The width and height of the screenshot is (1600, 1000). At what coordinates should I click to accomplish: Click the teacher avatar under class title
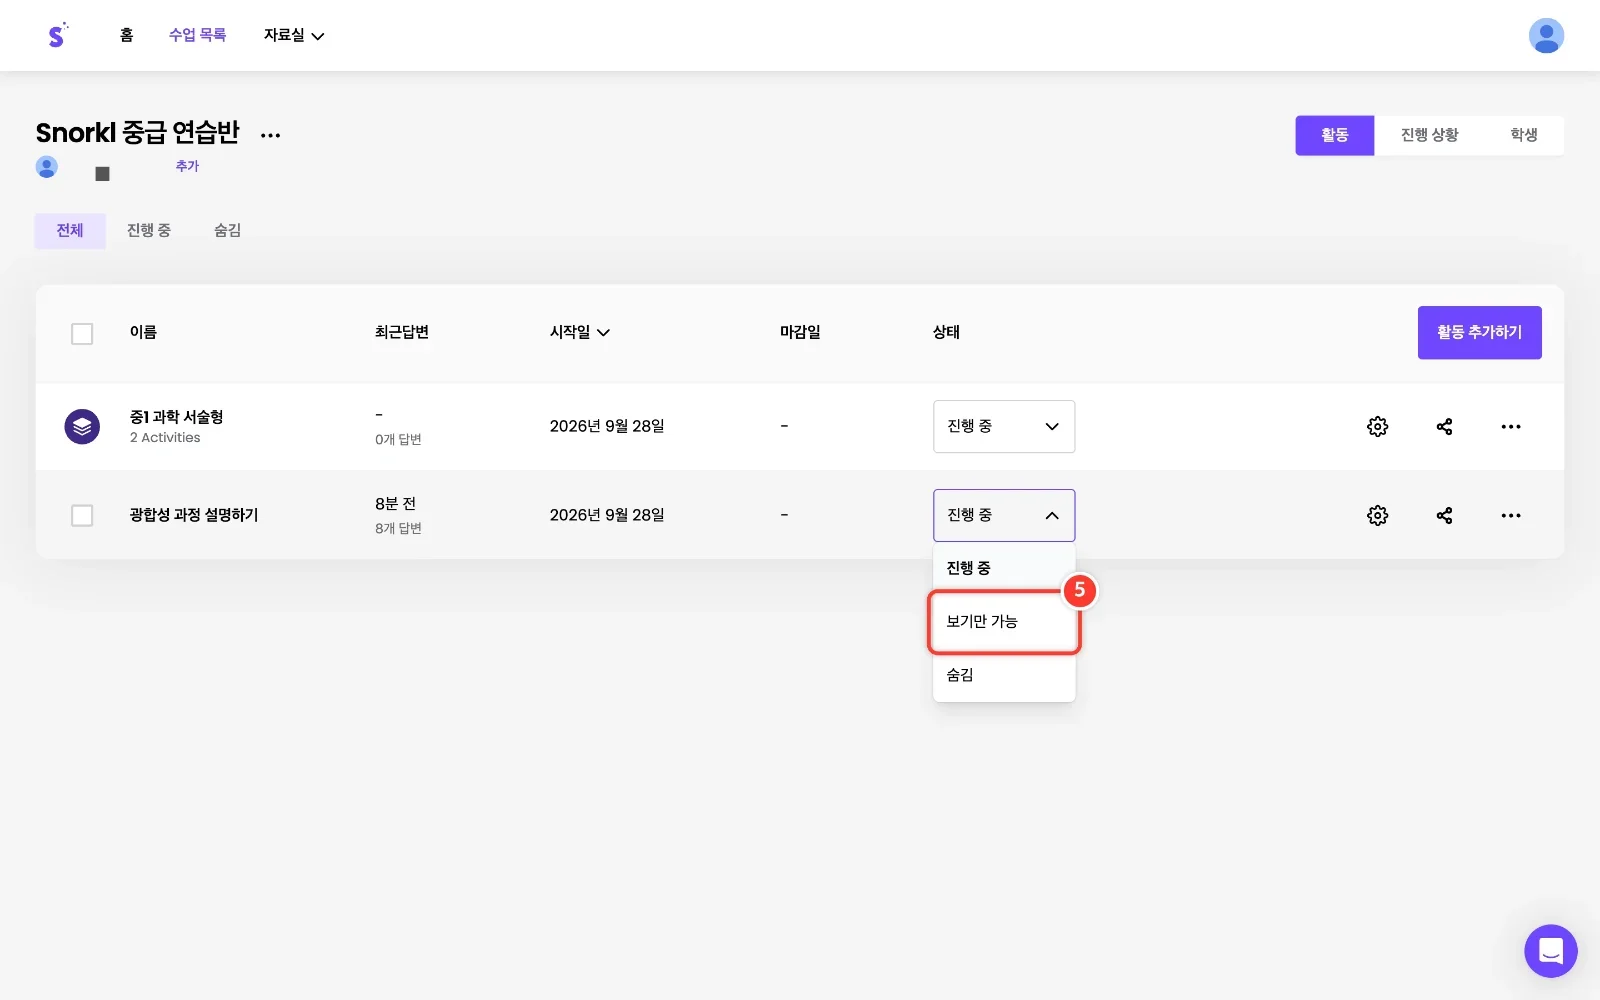pos(47,167)
